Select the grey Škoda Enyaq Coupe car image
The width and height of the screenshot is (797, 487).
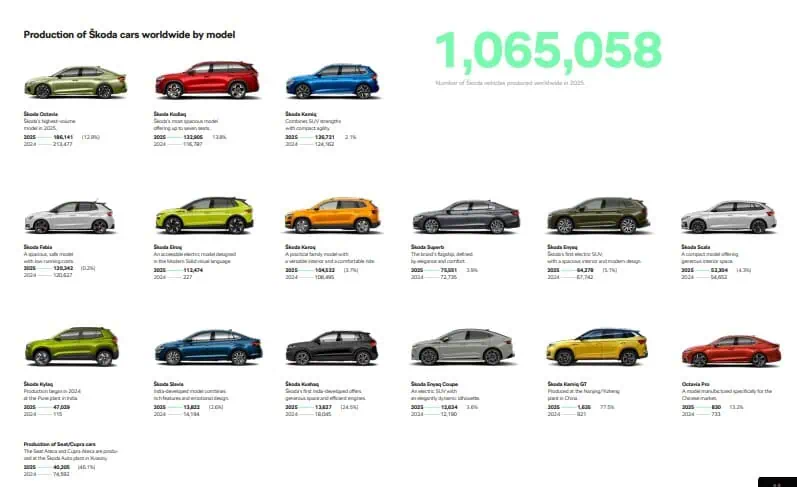[463, 347]
